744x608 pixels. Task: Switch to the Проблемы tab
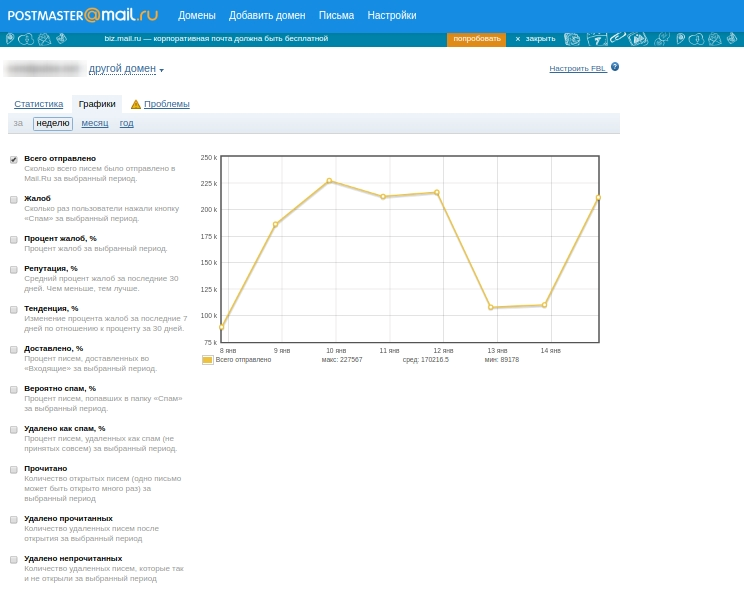point(166,104)
